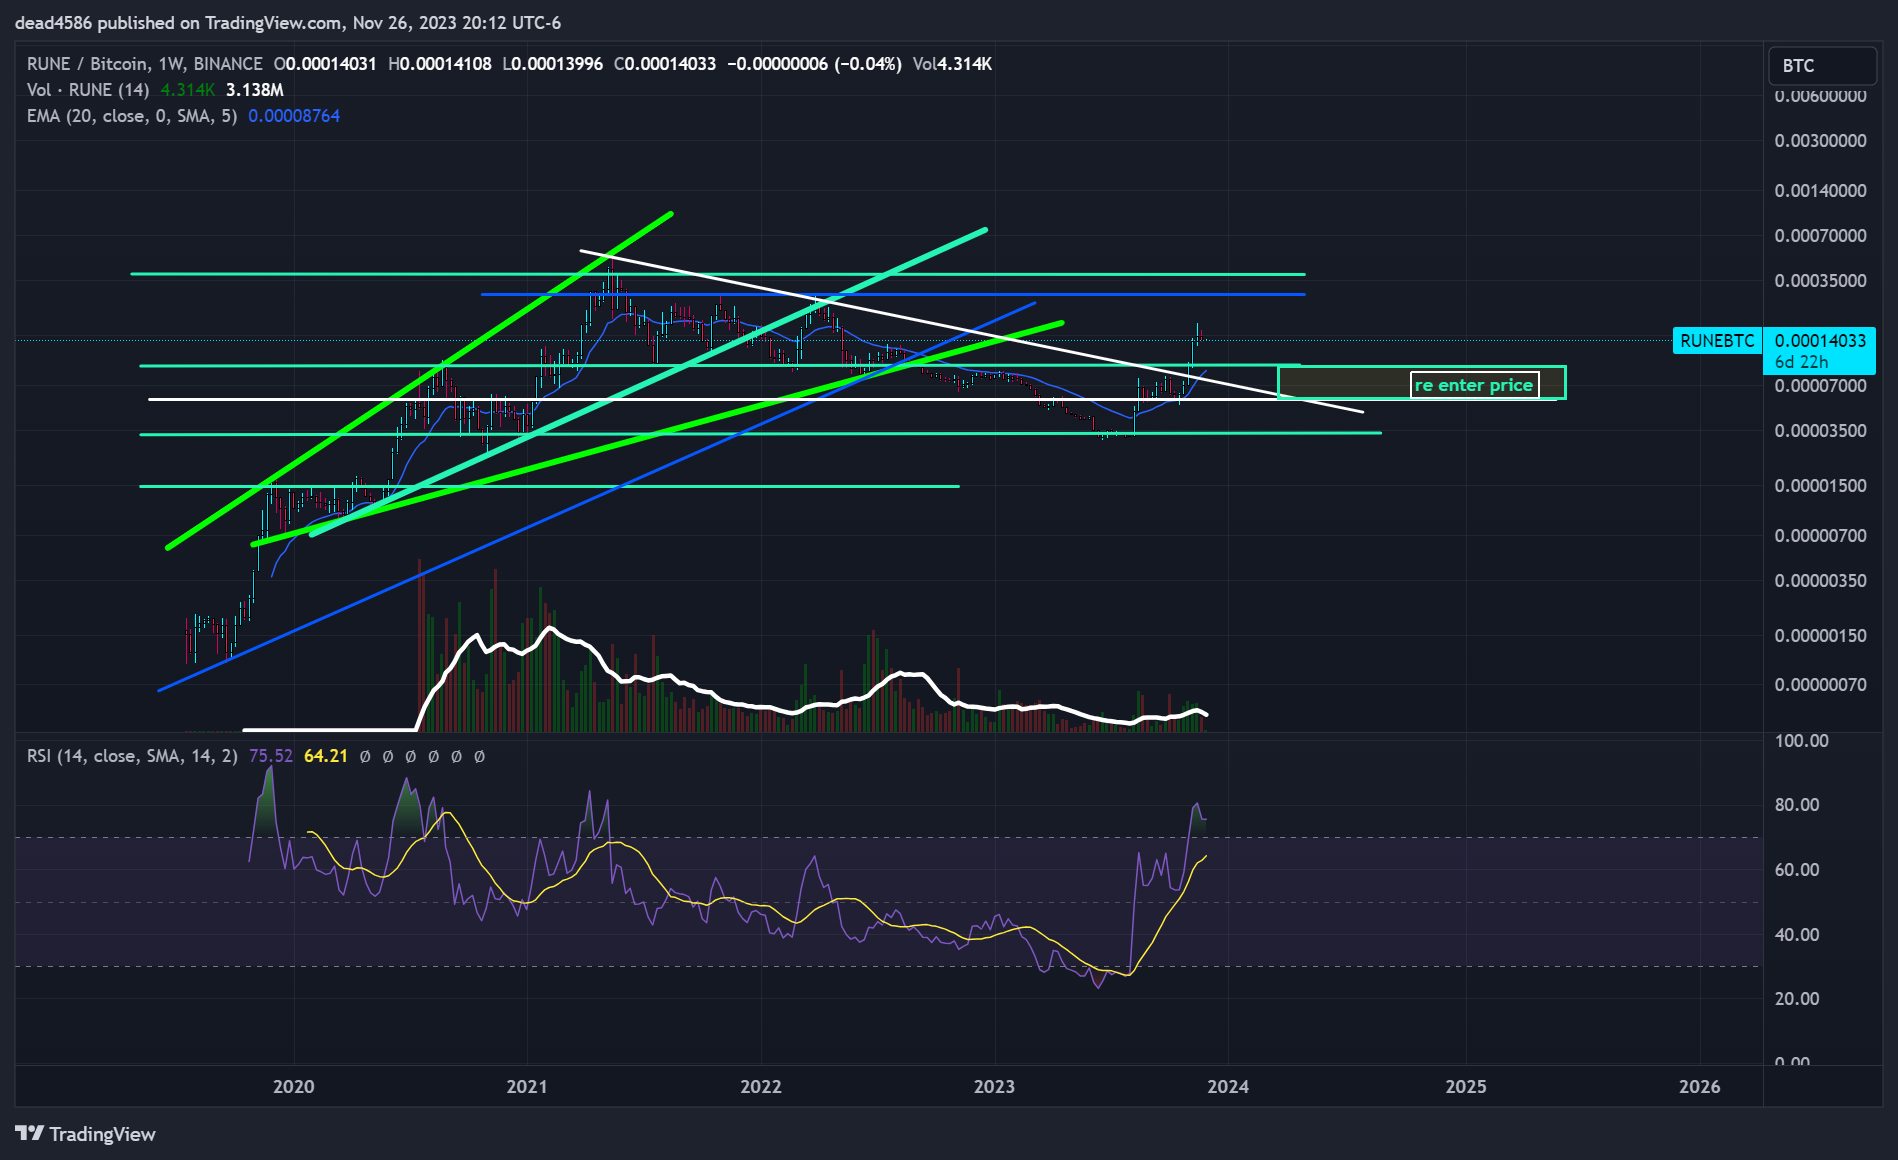1898x1160 pixels.
Task: Click the BTC currency label on price axis
Action: (x=1821, y=66)
